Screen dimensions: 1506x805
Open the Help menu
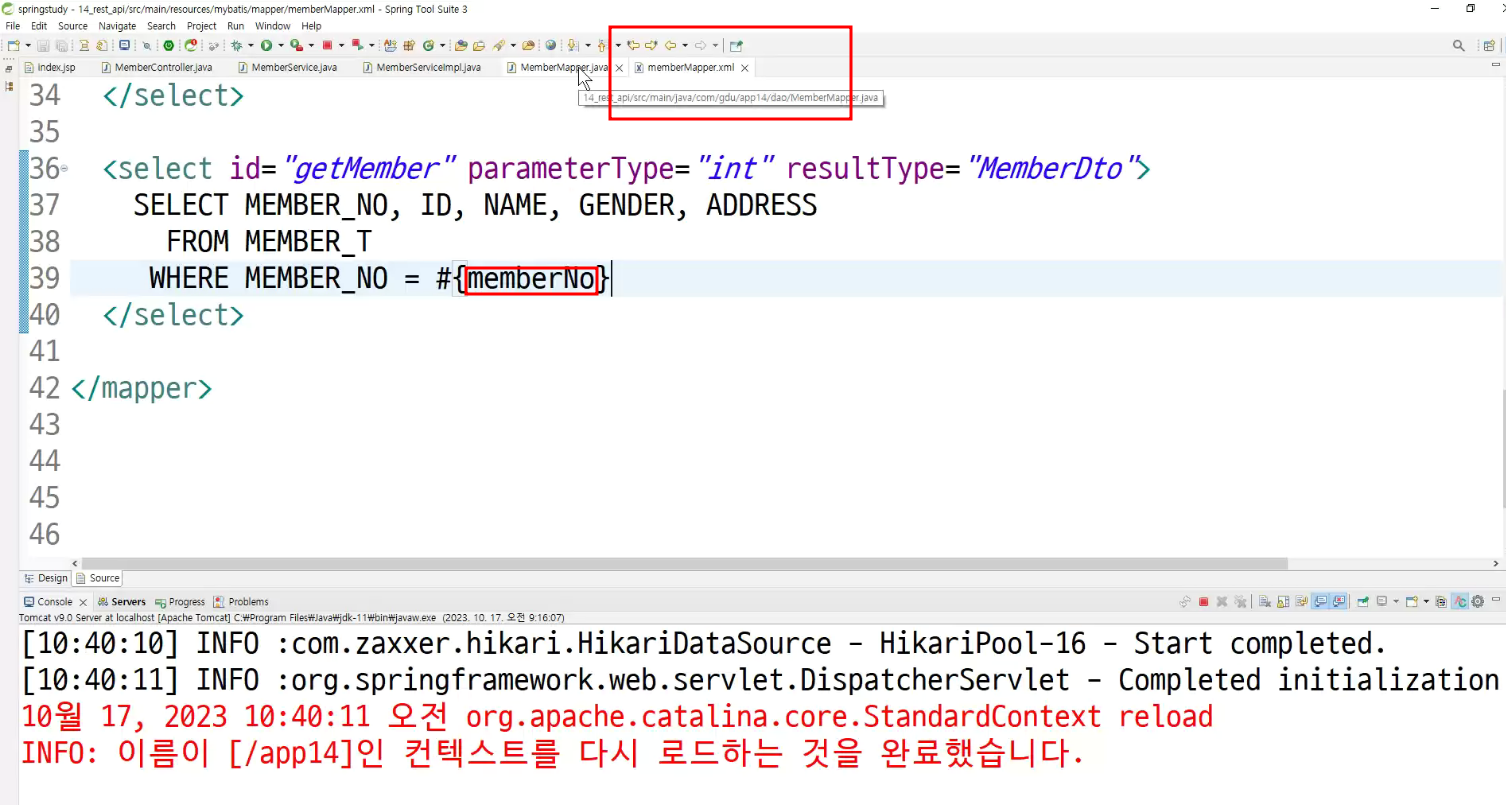pos(312,26)
